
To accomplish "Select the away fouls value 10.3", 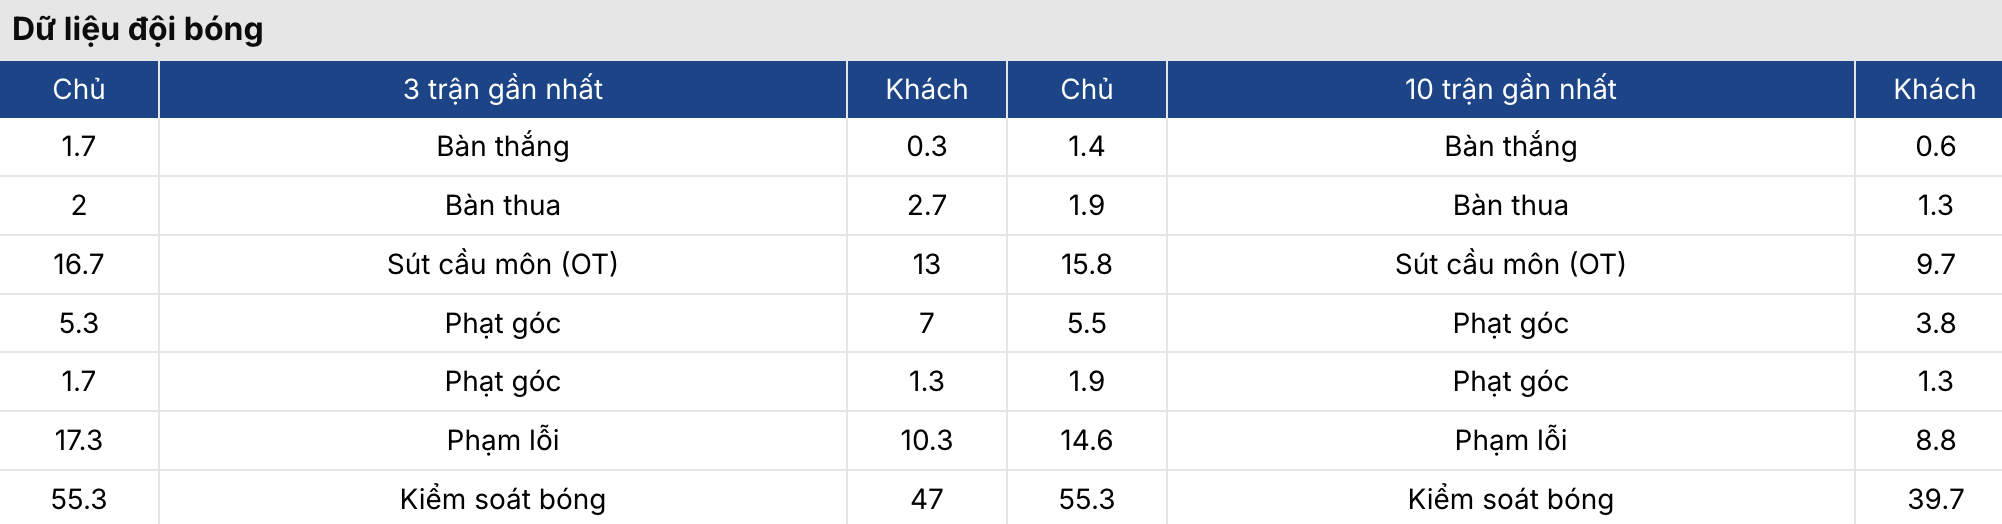I will [926, 440].
